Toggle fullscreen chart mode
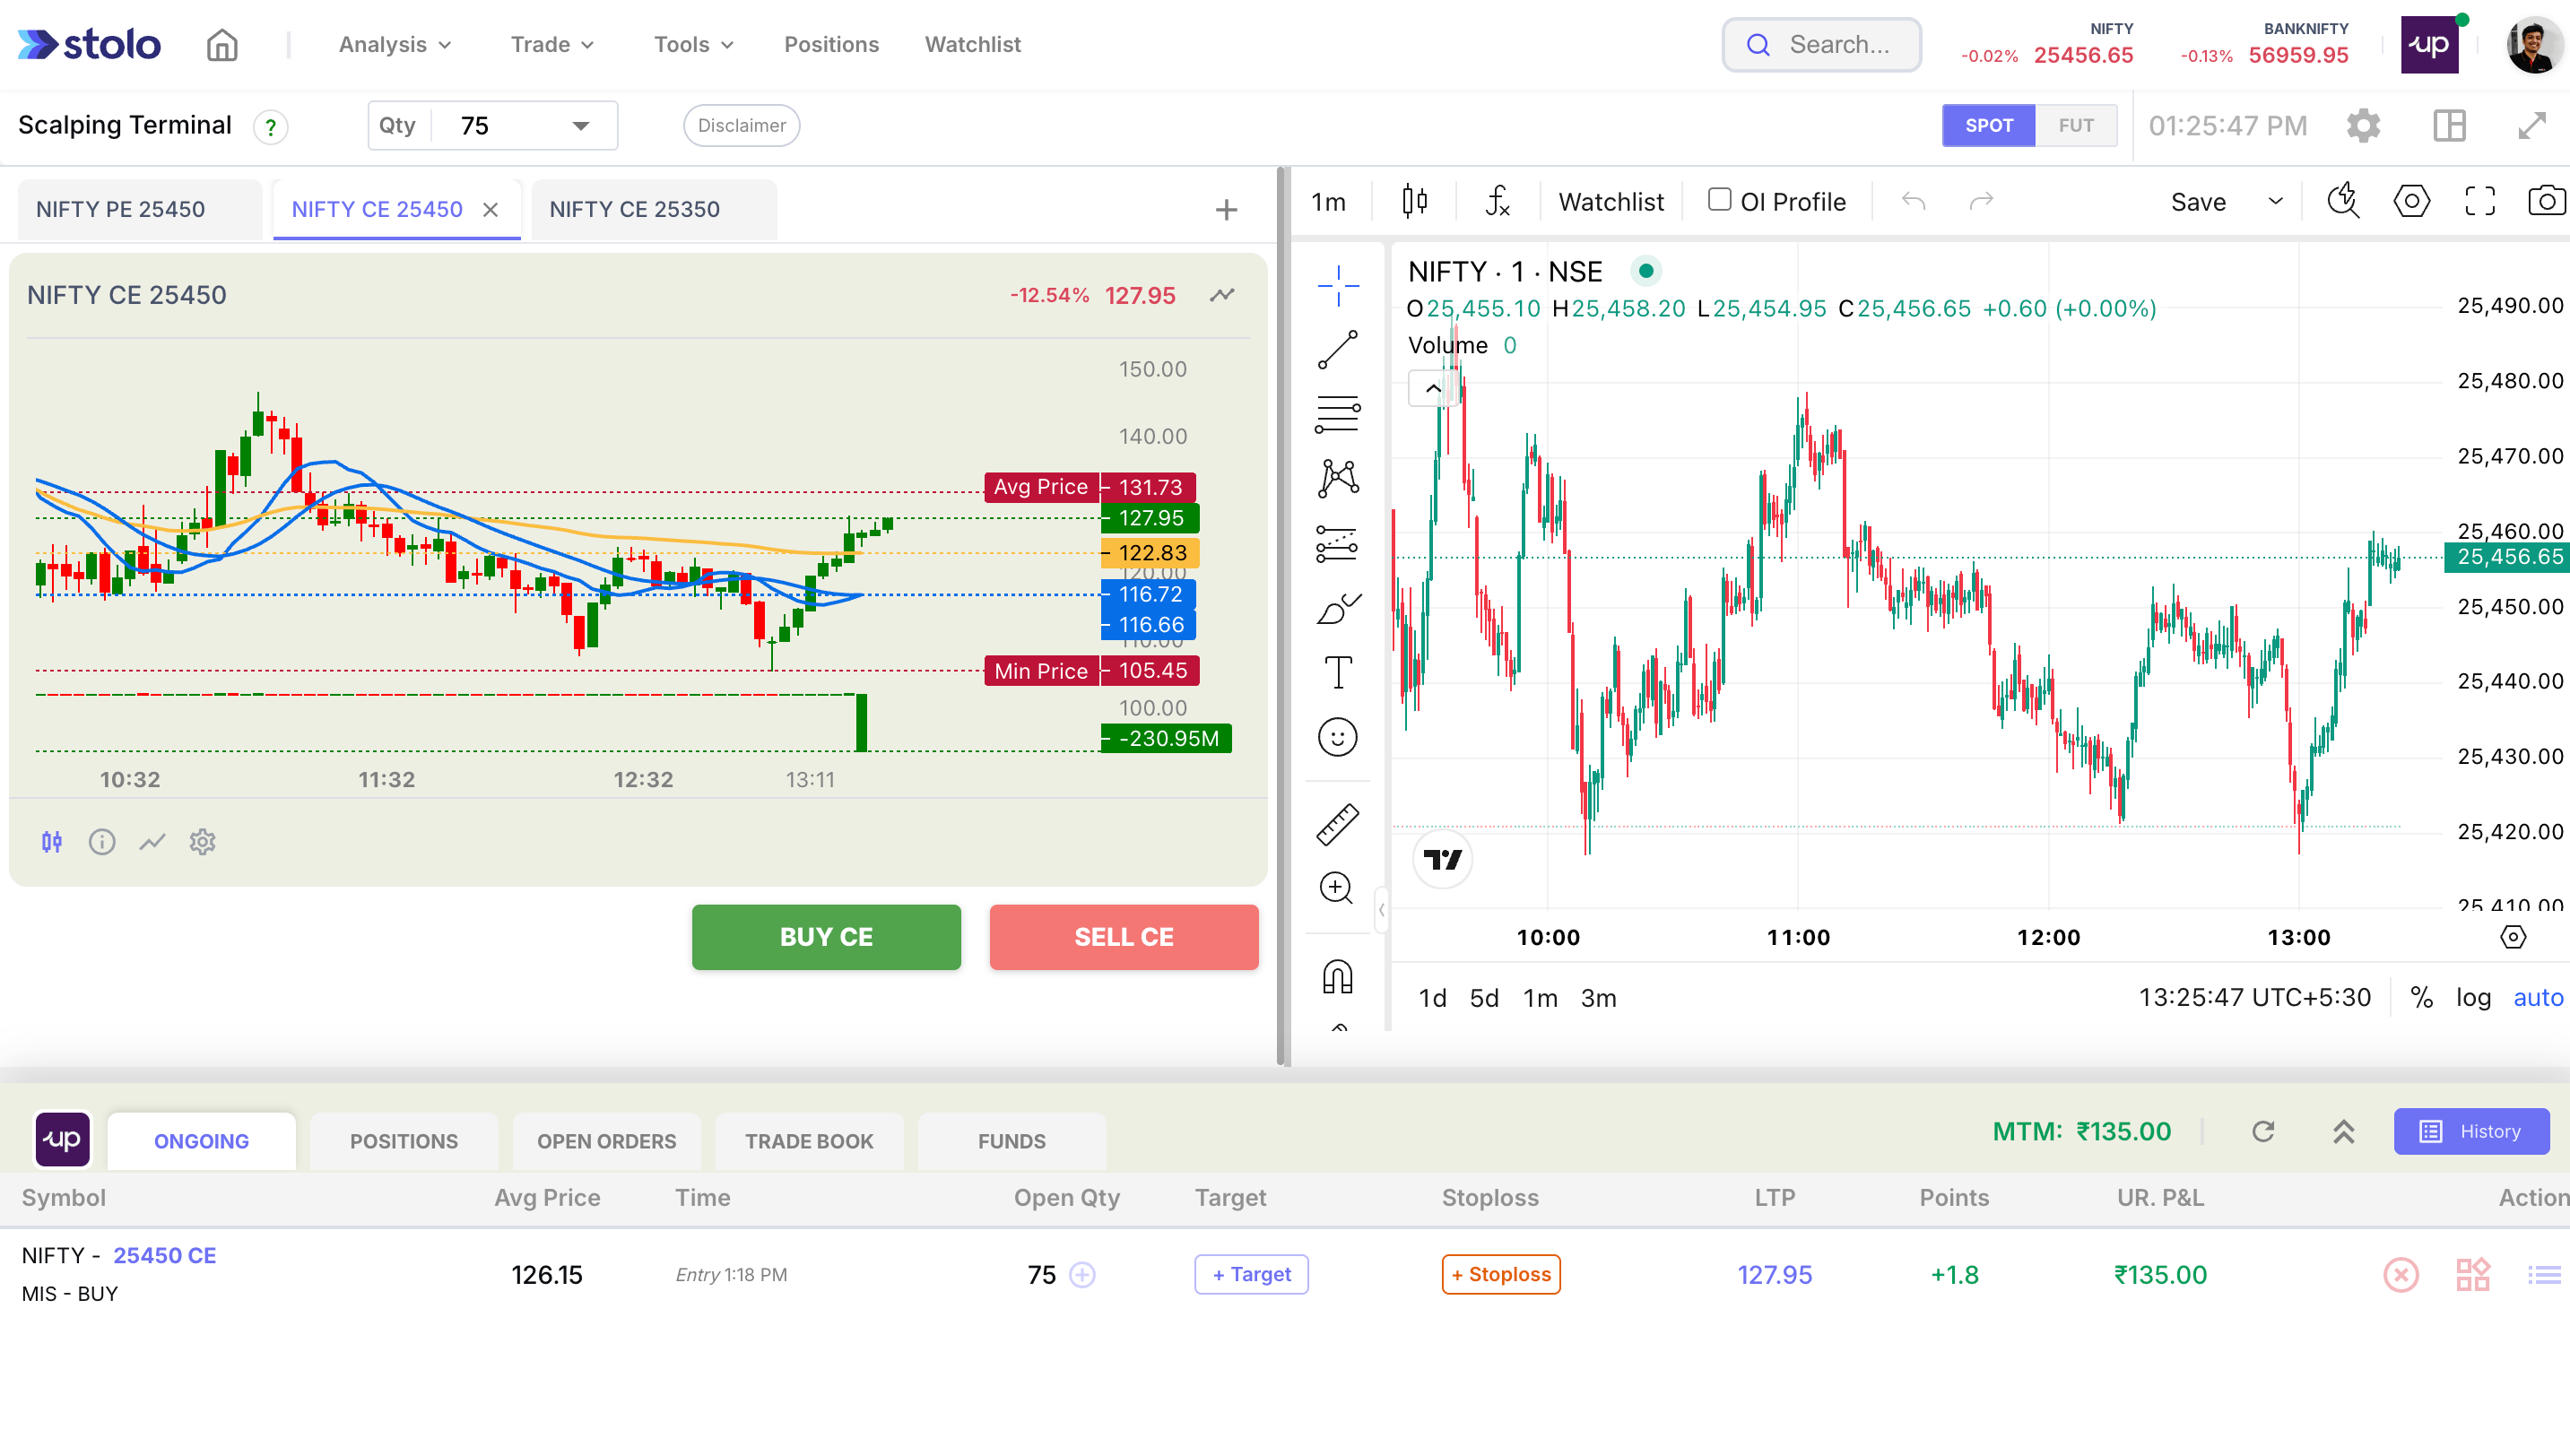2570x1456 pixels. (2479, 201)
